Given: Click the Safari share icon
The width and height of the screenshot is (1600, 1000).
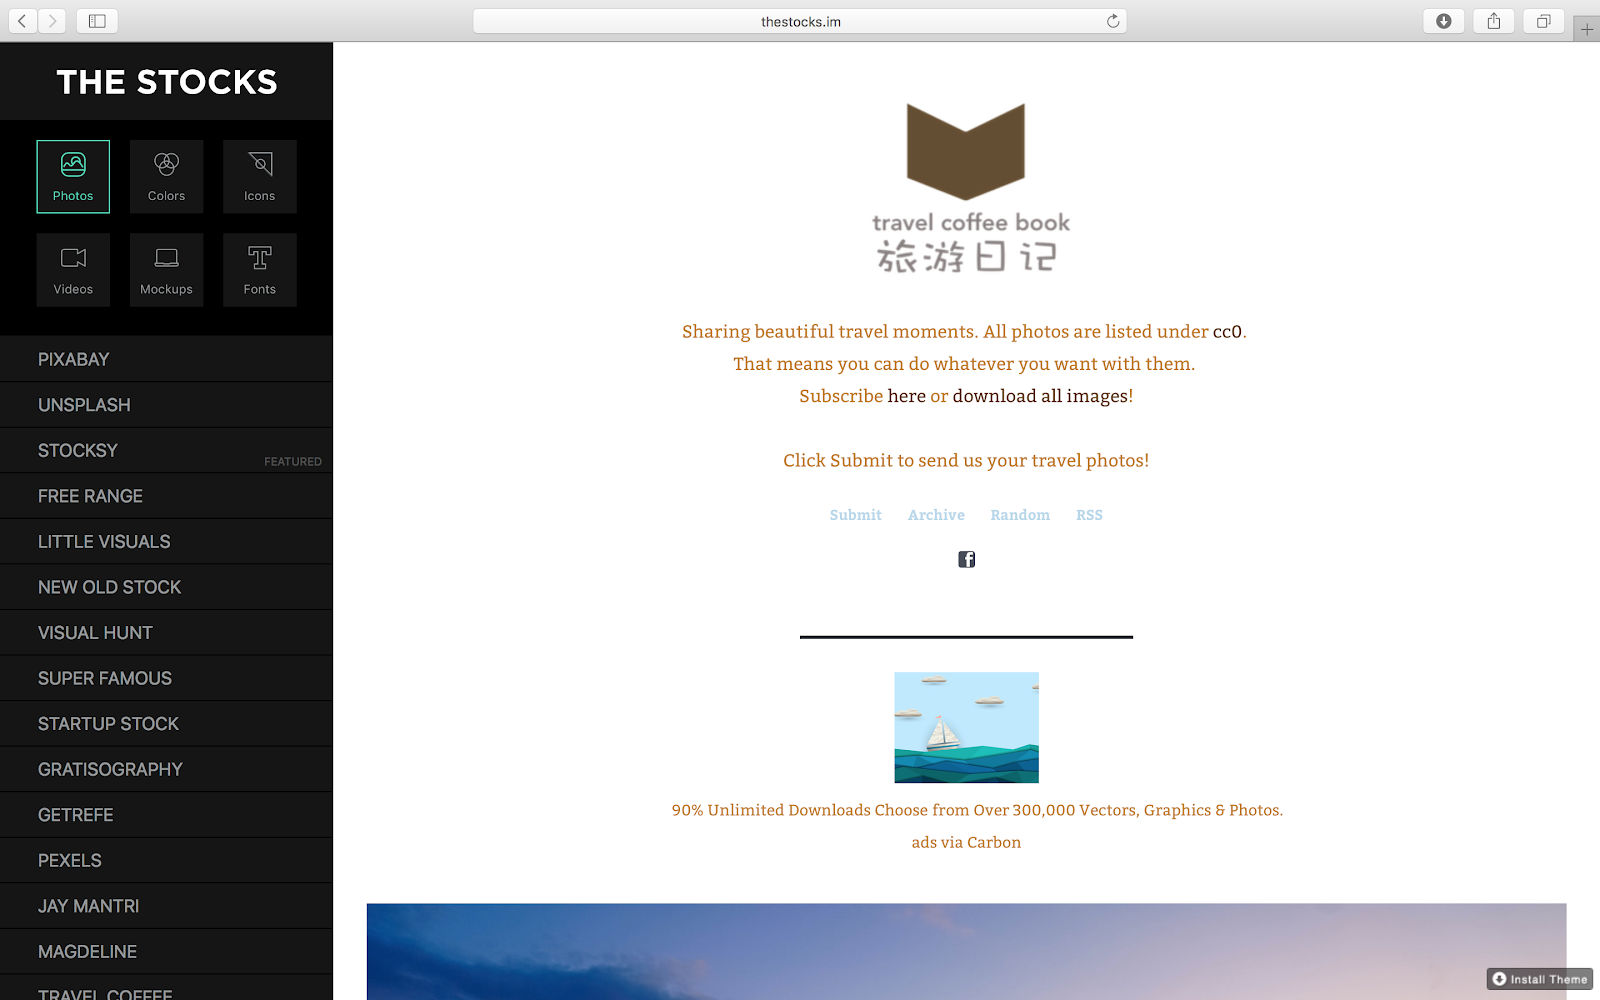Looking at the screenshot, I should (x=1494, y=21).
